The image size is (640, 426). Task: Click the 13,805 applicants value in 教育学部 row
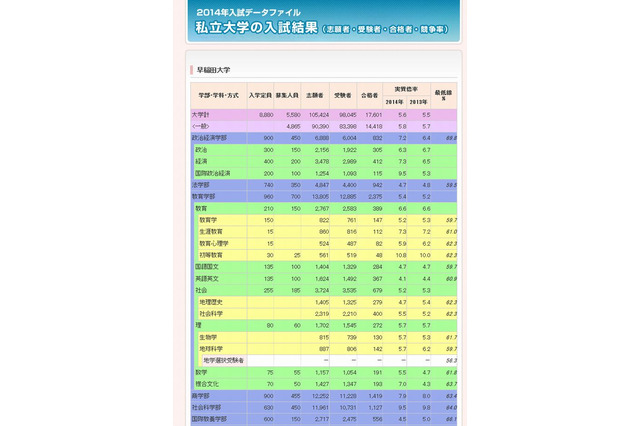coord(320,197)
